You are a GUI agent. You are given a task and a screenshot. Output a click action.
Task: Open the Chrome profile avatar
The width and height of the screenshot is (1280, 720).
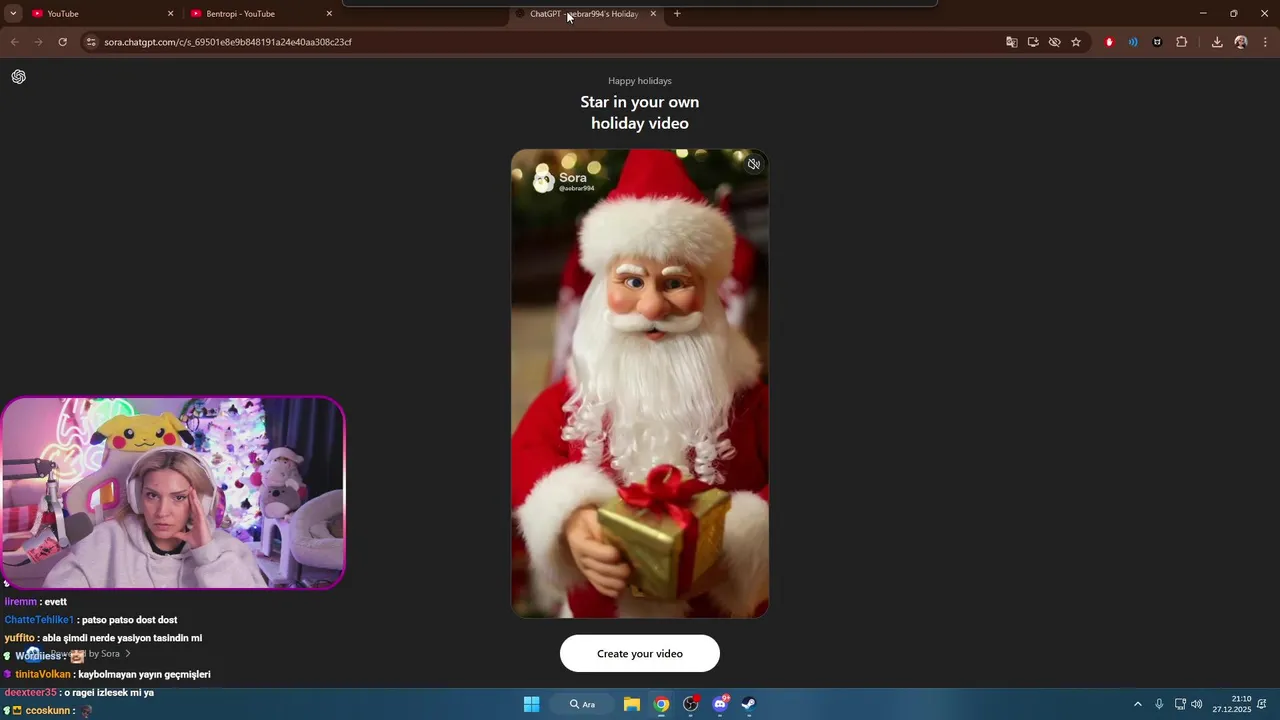(x=1241, y=42)
